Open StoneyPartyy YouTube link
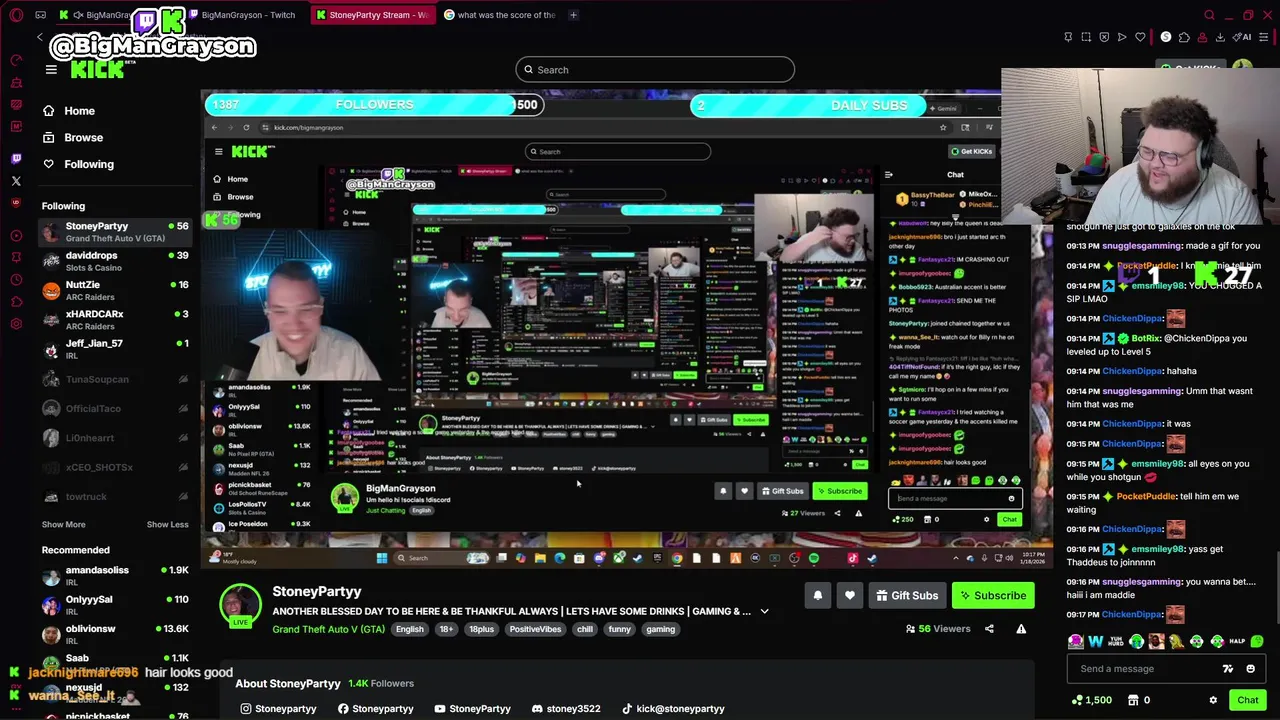 pos(472,709)
